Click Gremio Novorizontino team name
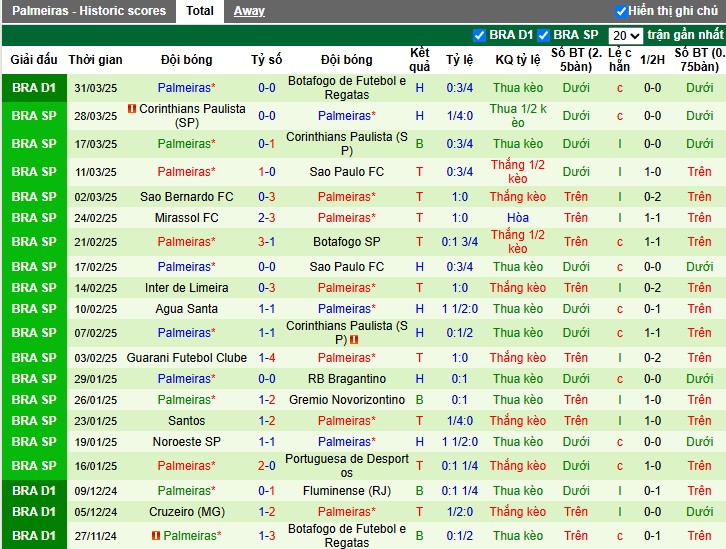Image resolution: width=726 pixels, height=549 pixels. [x=347, y=399]
